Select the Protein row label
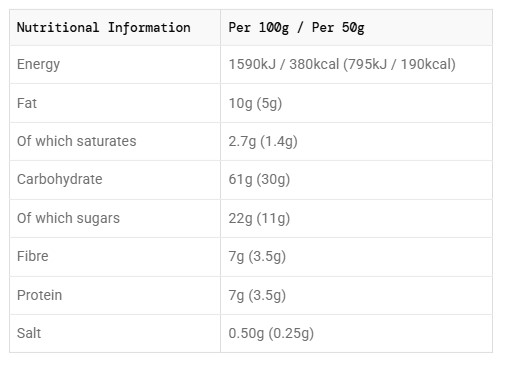 coord(40,295)
